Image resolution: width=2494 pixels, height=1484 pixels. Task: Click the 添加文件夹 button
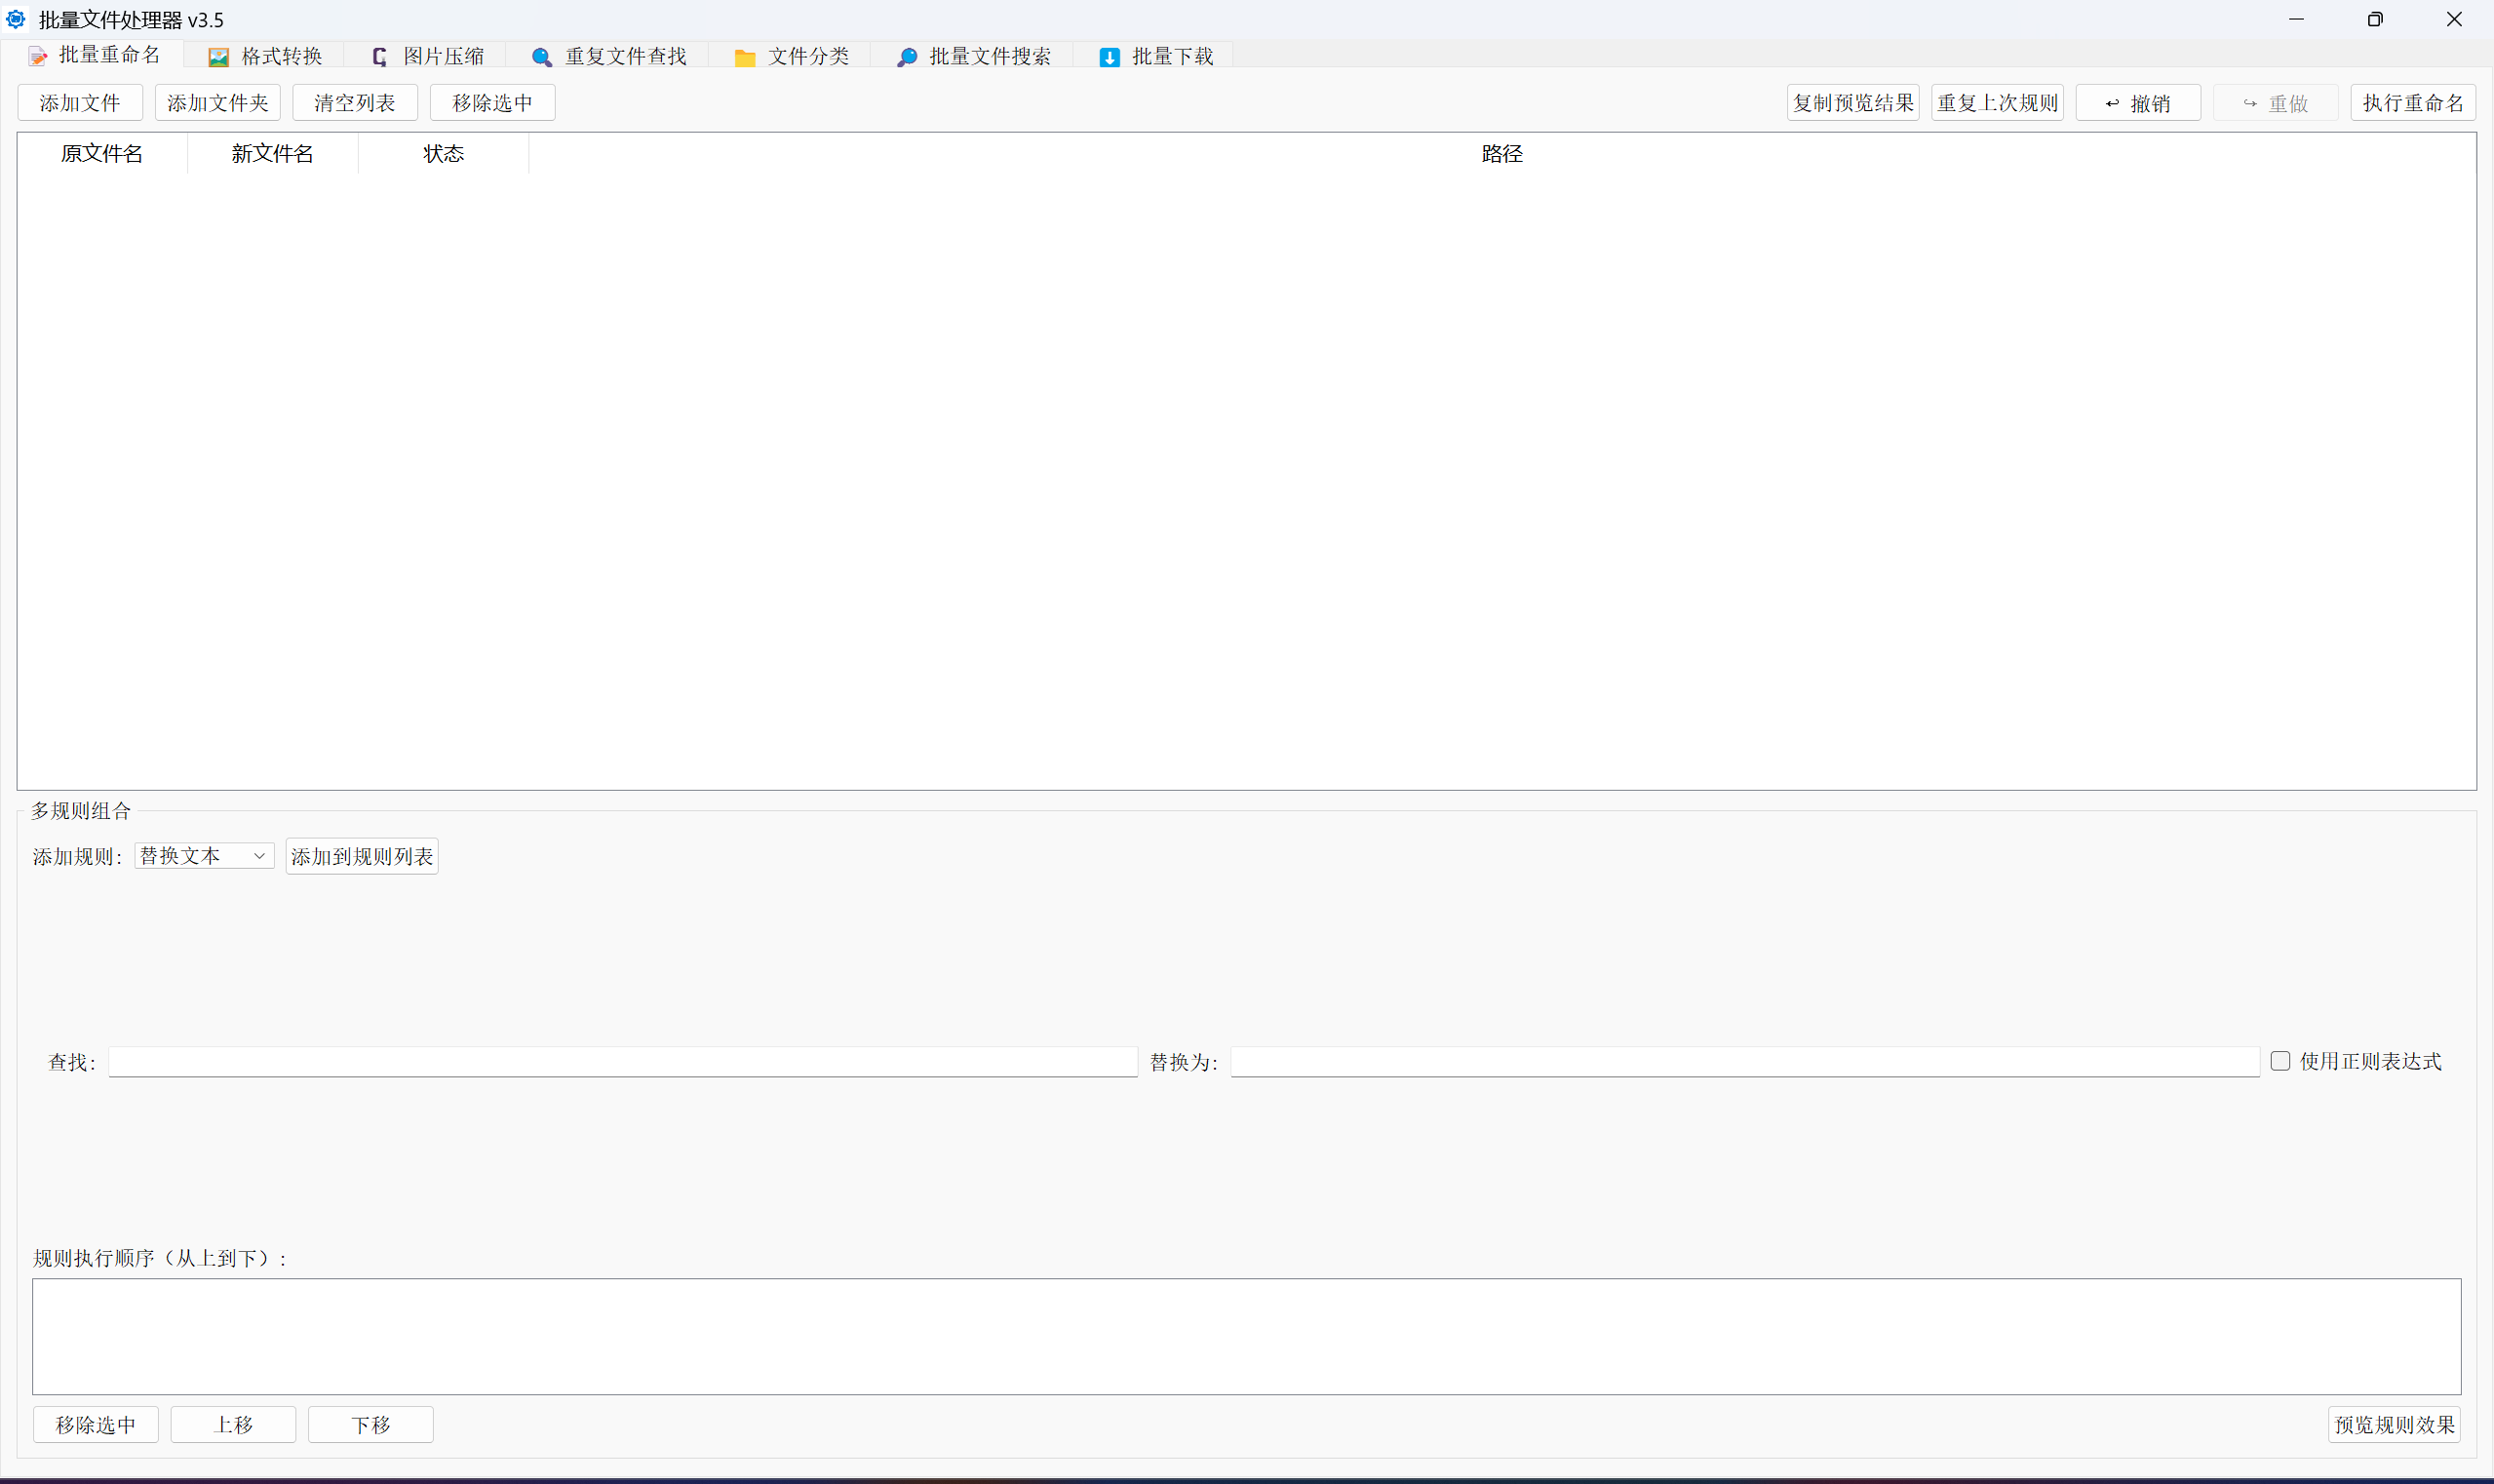tap(218, 102)
